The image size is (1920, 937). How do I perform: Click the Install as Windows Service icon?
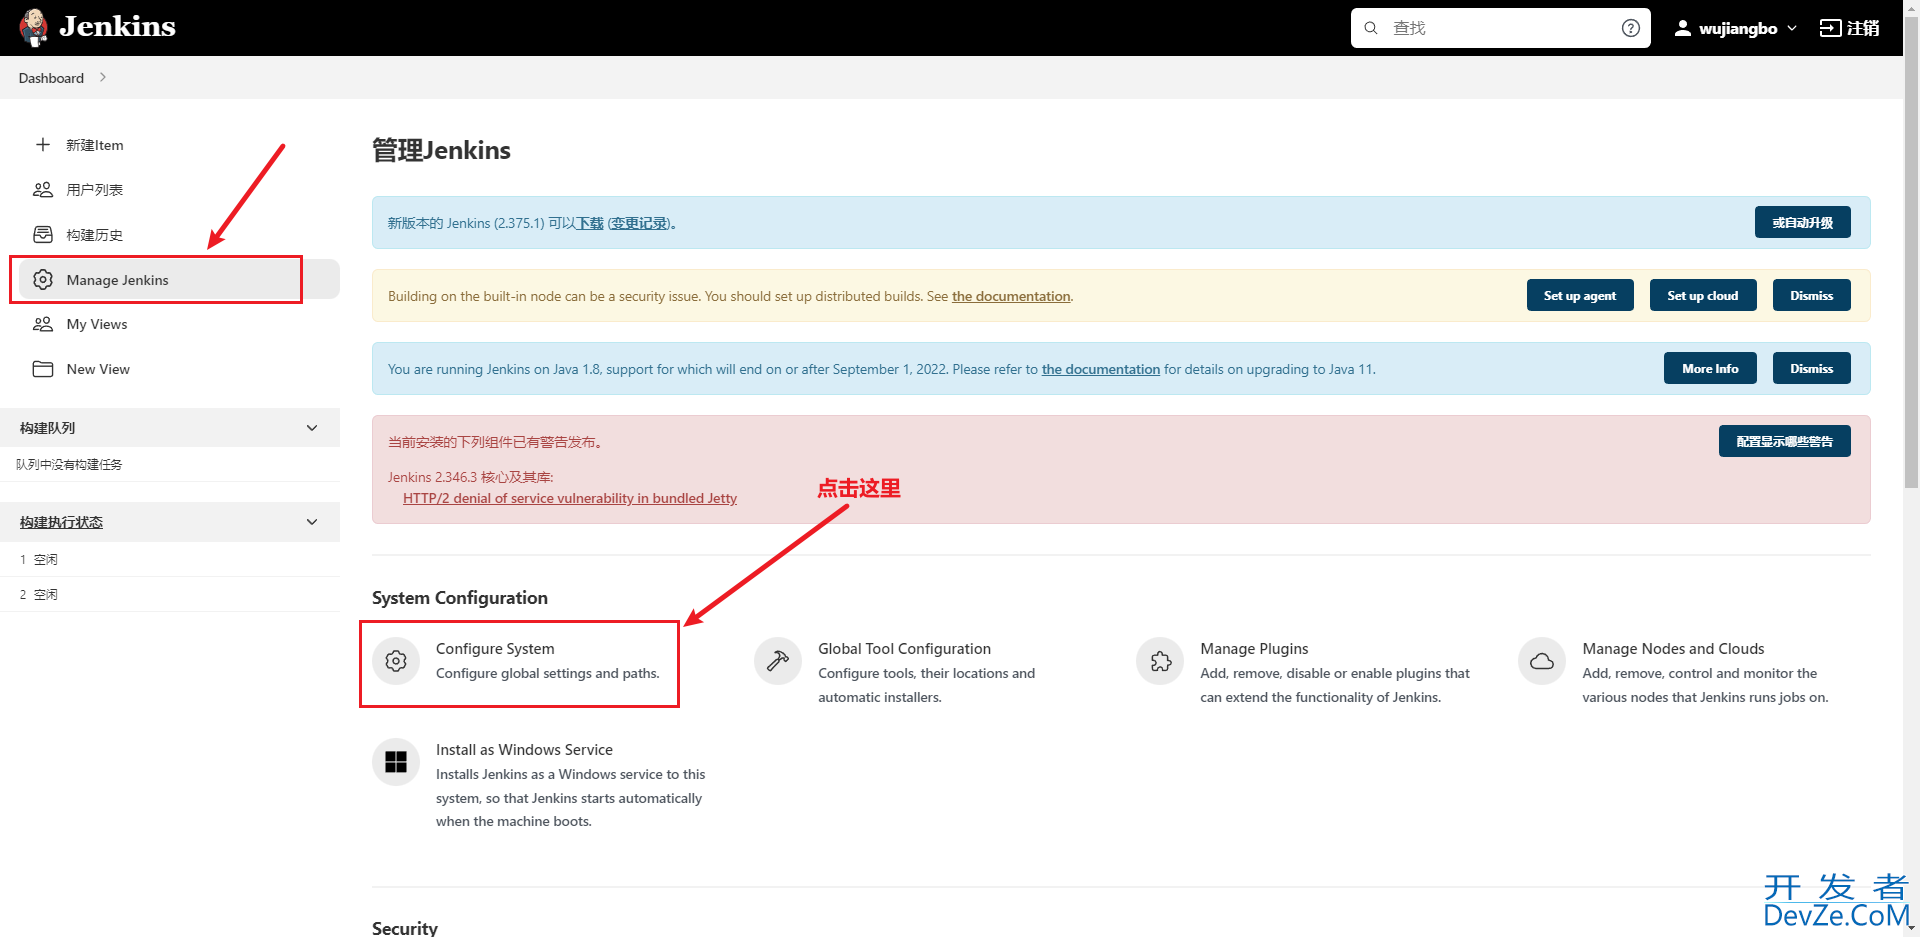click(396, 762)
